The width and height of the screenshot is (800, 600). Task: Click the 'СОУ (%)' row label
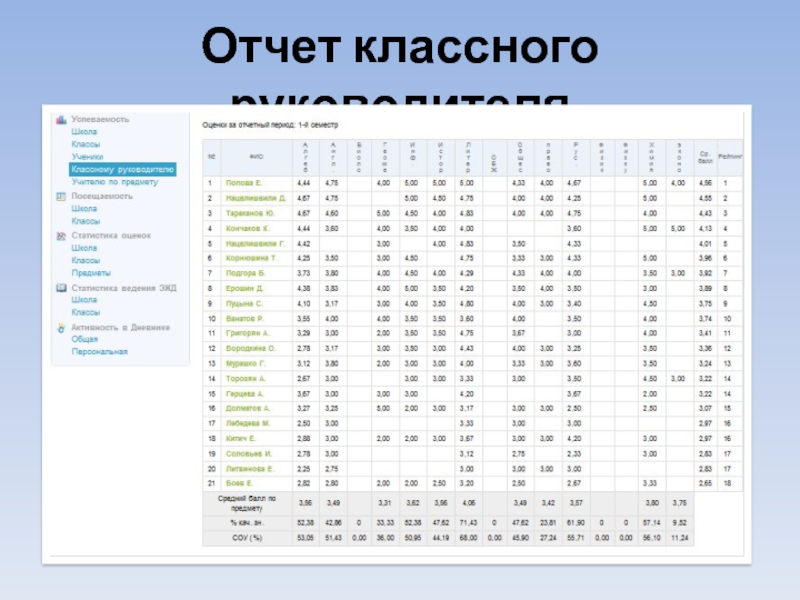click(x=247, y=538)
